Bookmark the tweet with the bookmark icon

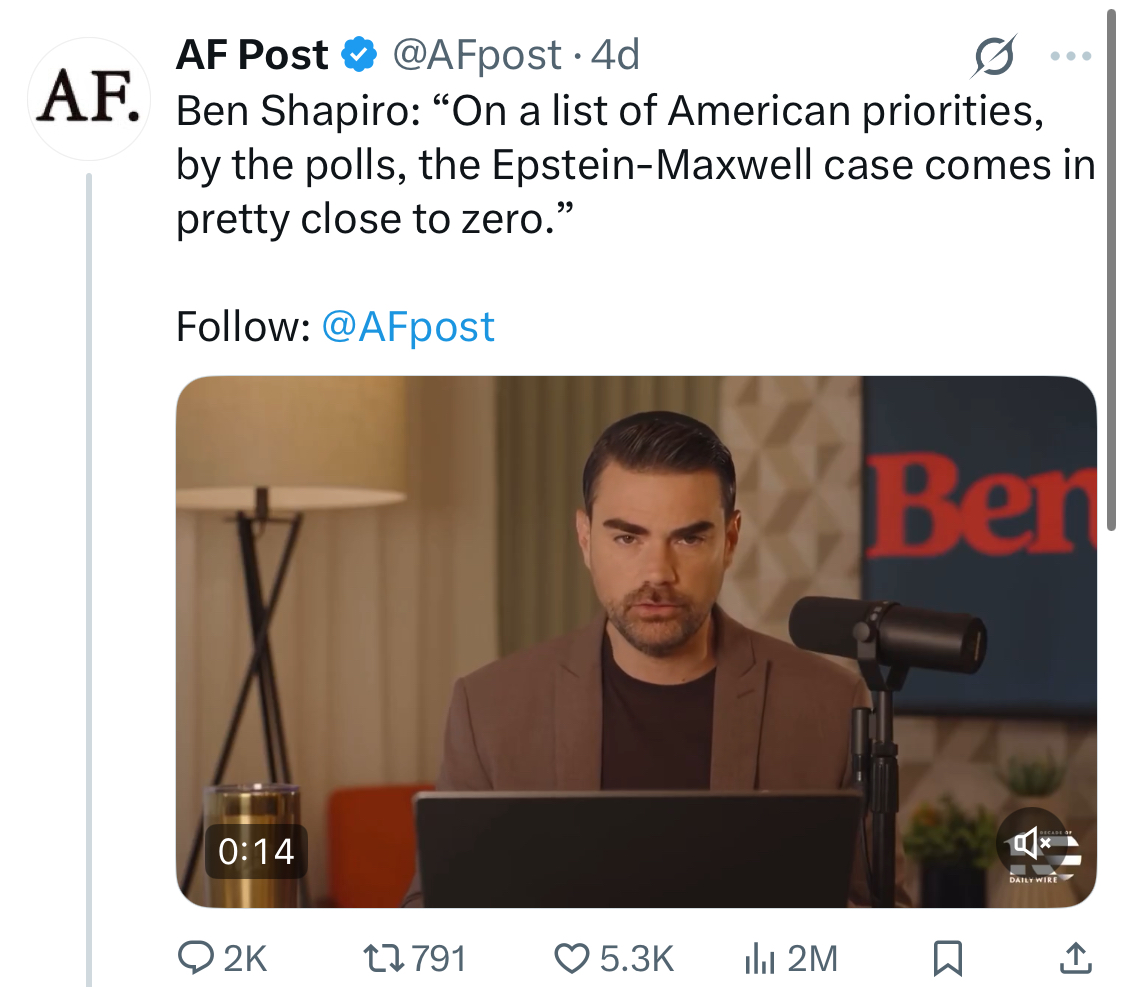coord(947,958)
